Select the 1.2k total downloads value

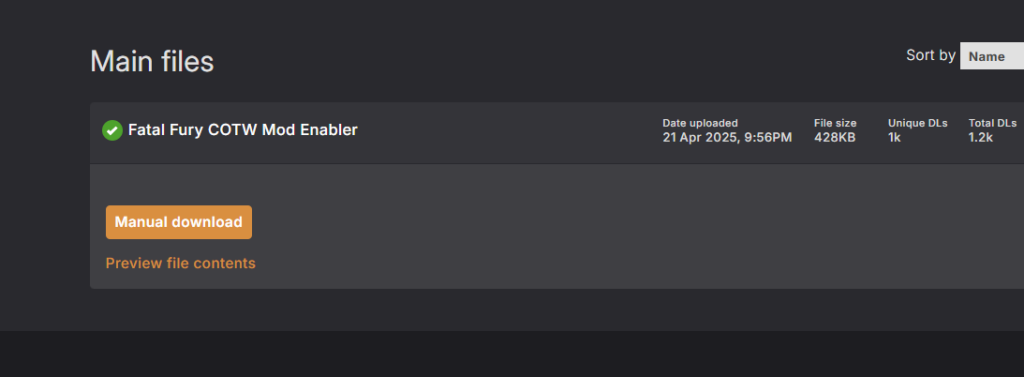(981, 137)
